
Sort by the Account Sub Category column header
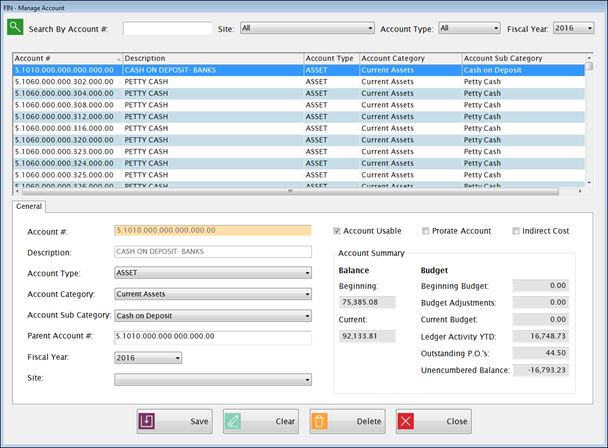pyautogui.click(x=523, y=59)
